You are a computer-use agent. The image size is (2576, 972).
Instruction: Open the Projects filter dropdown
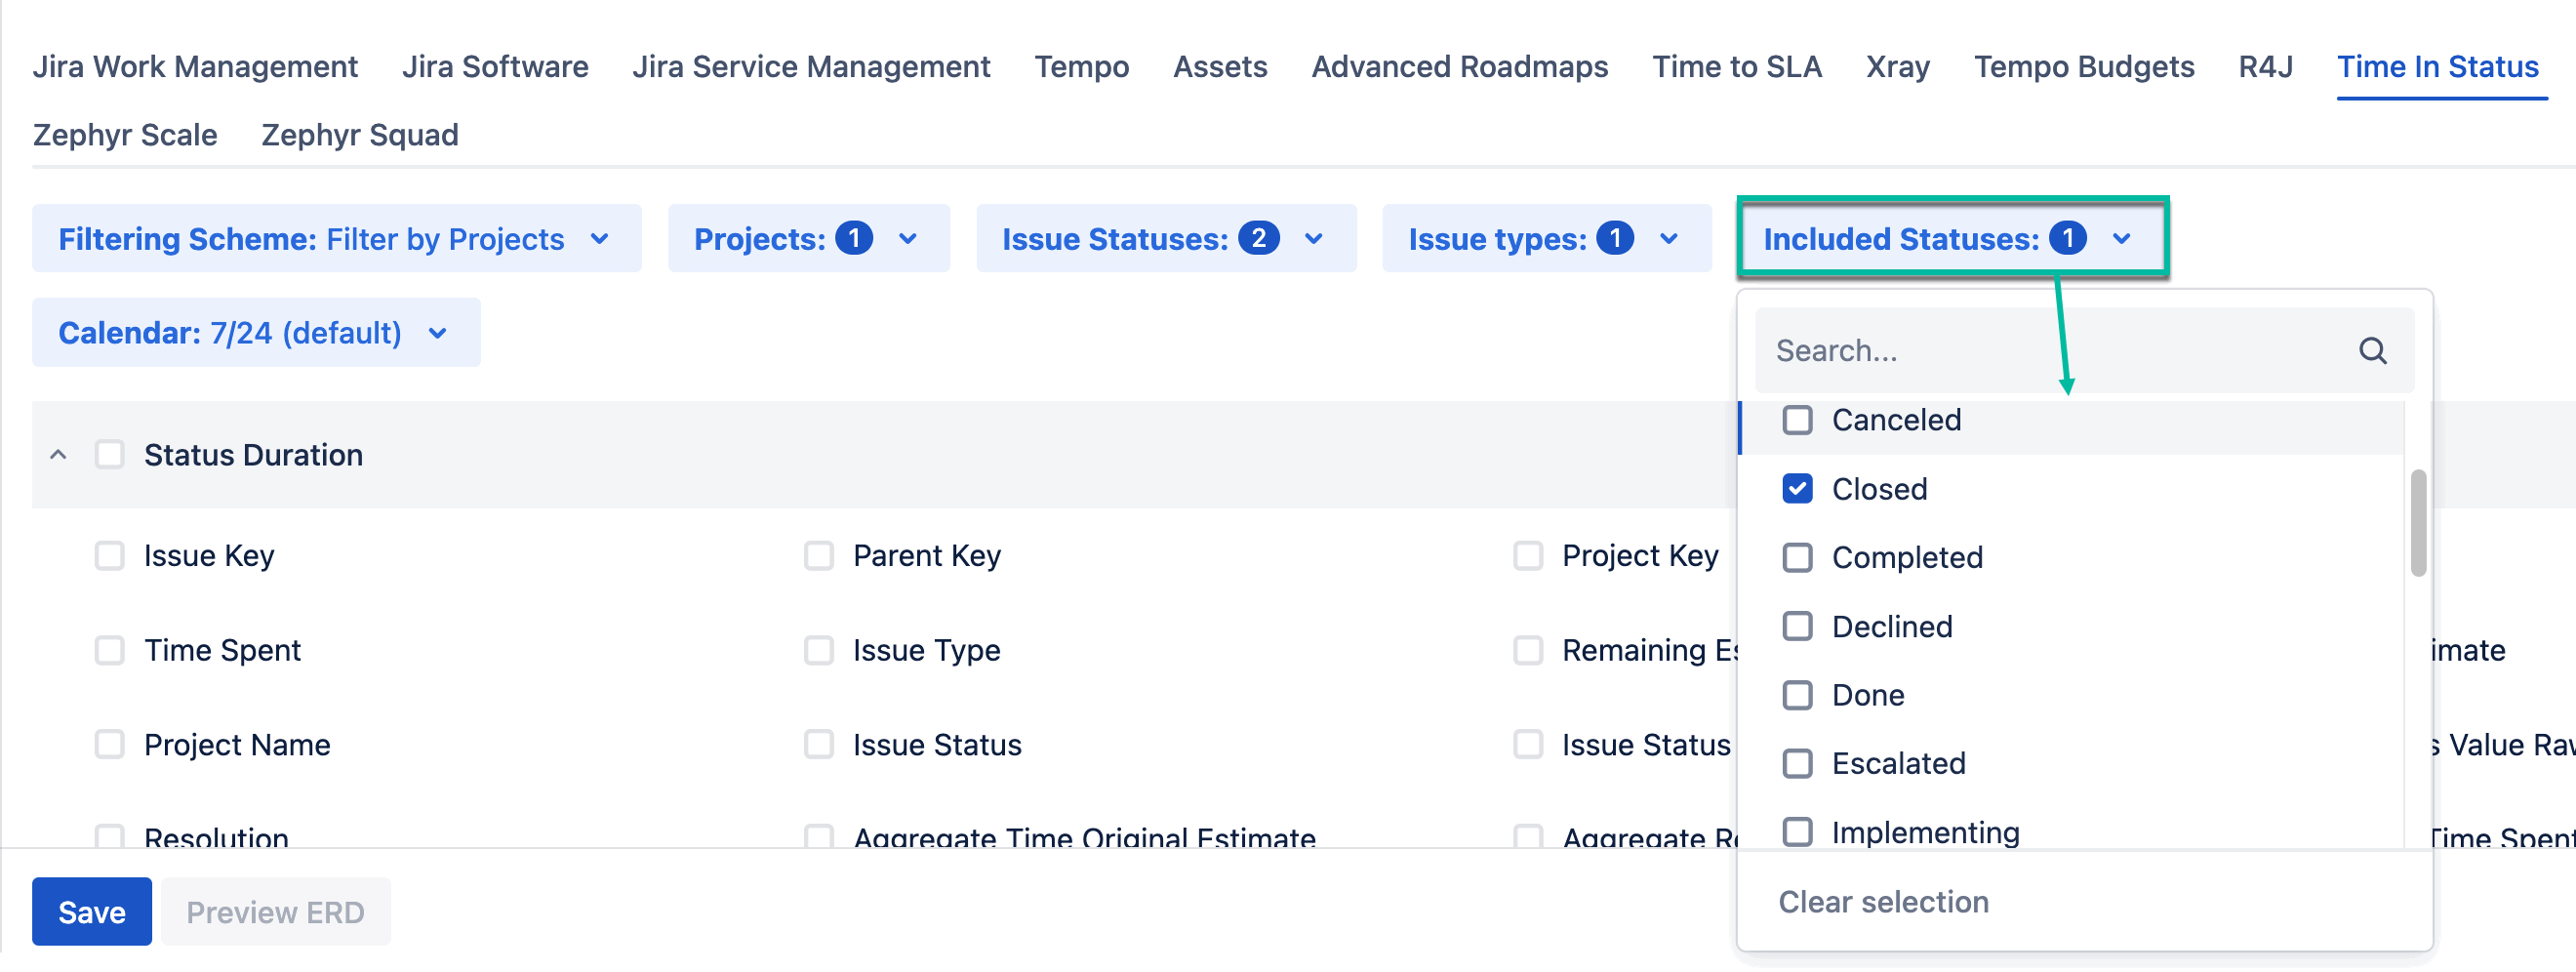click(807, 239)
